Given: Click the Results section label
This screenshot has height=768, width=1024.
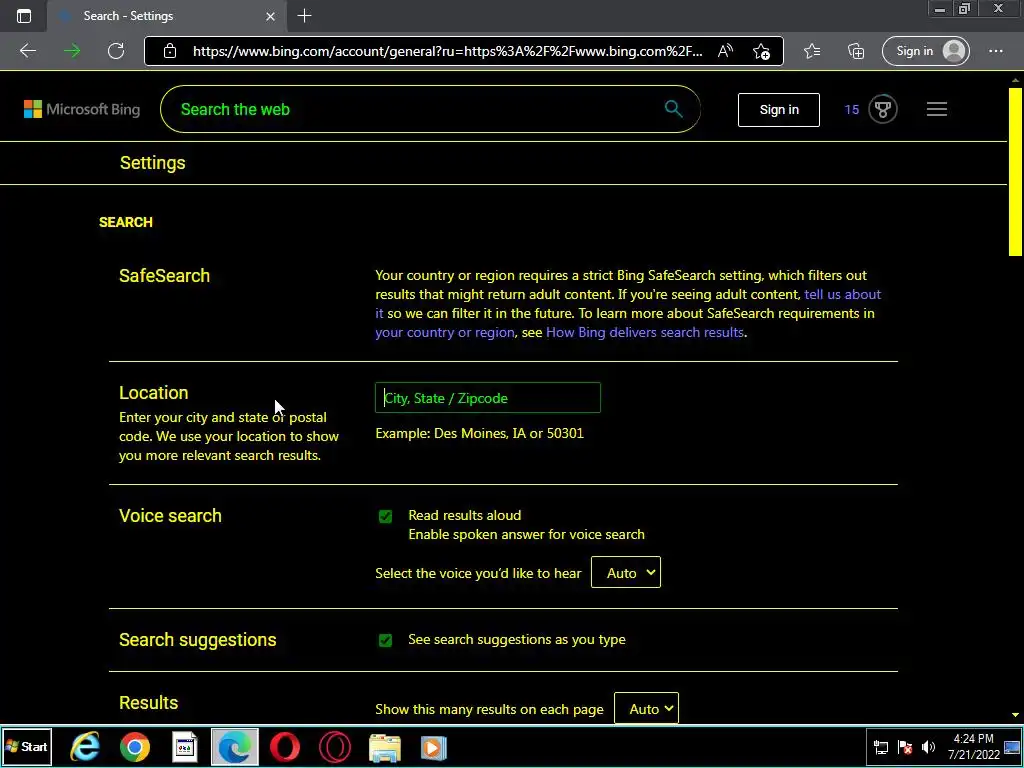Looking at the screenshot, I should point(148,703).
